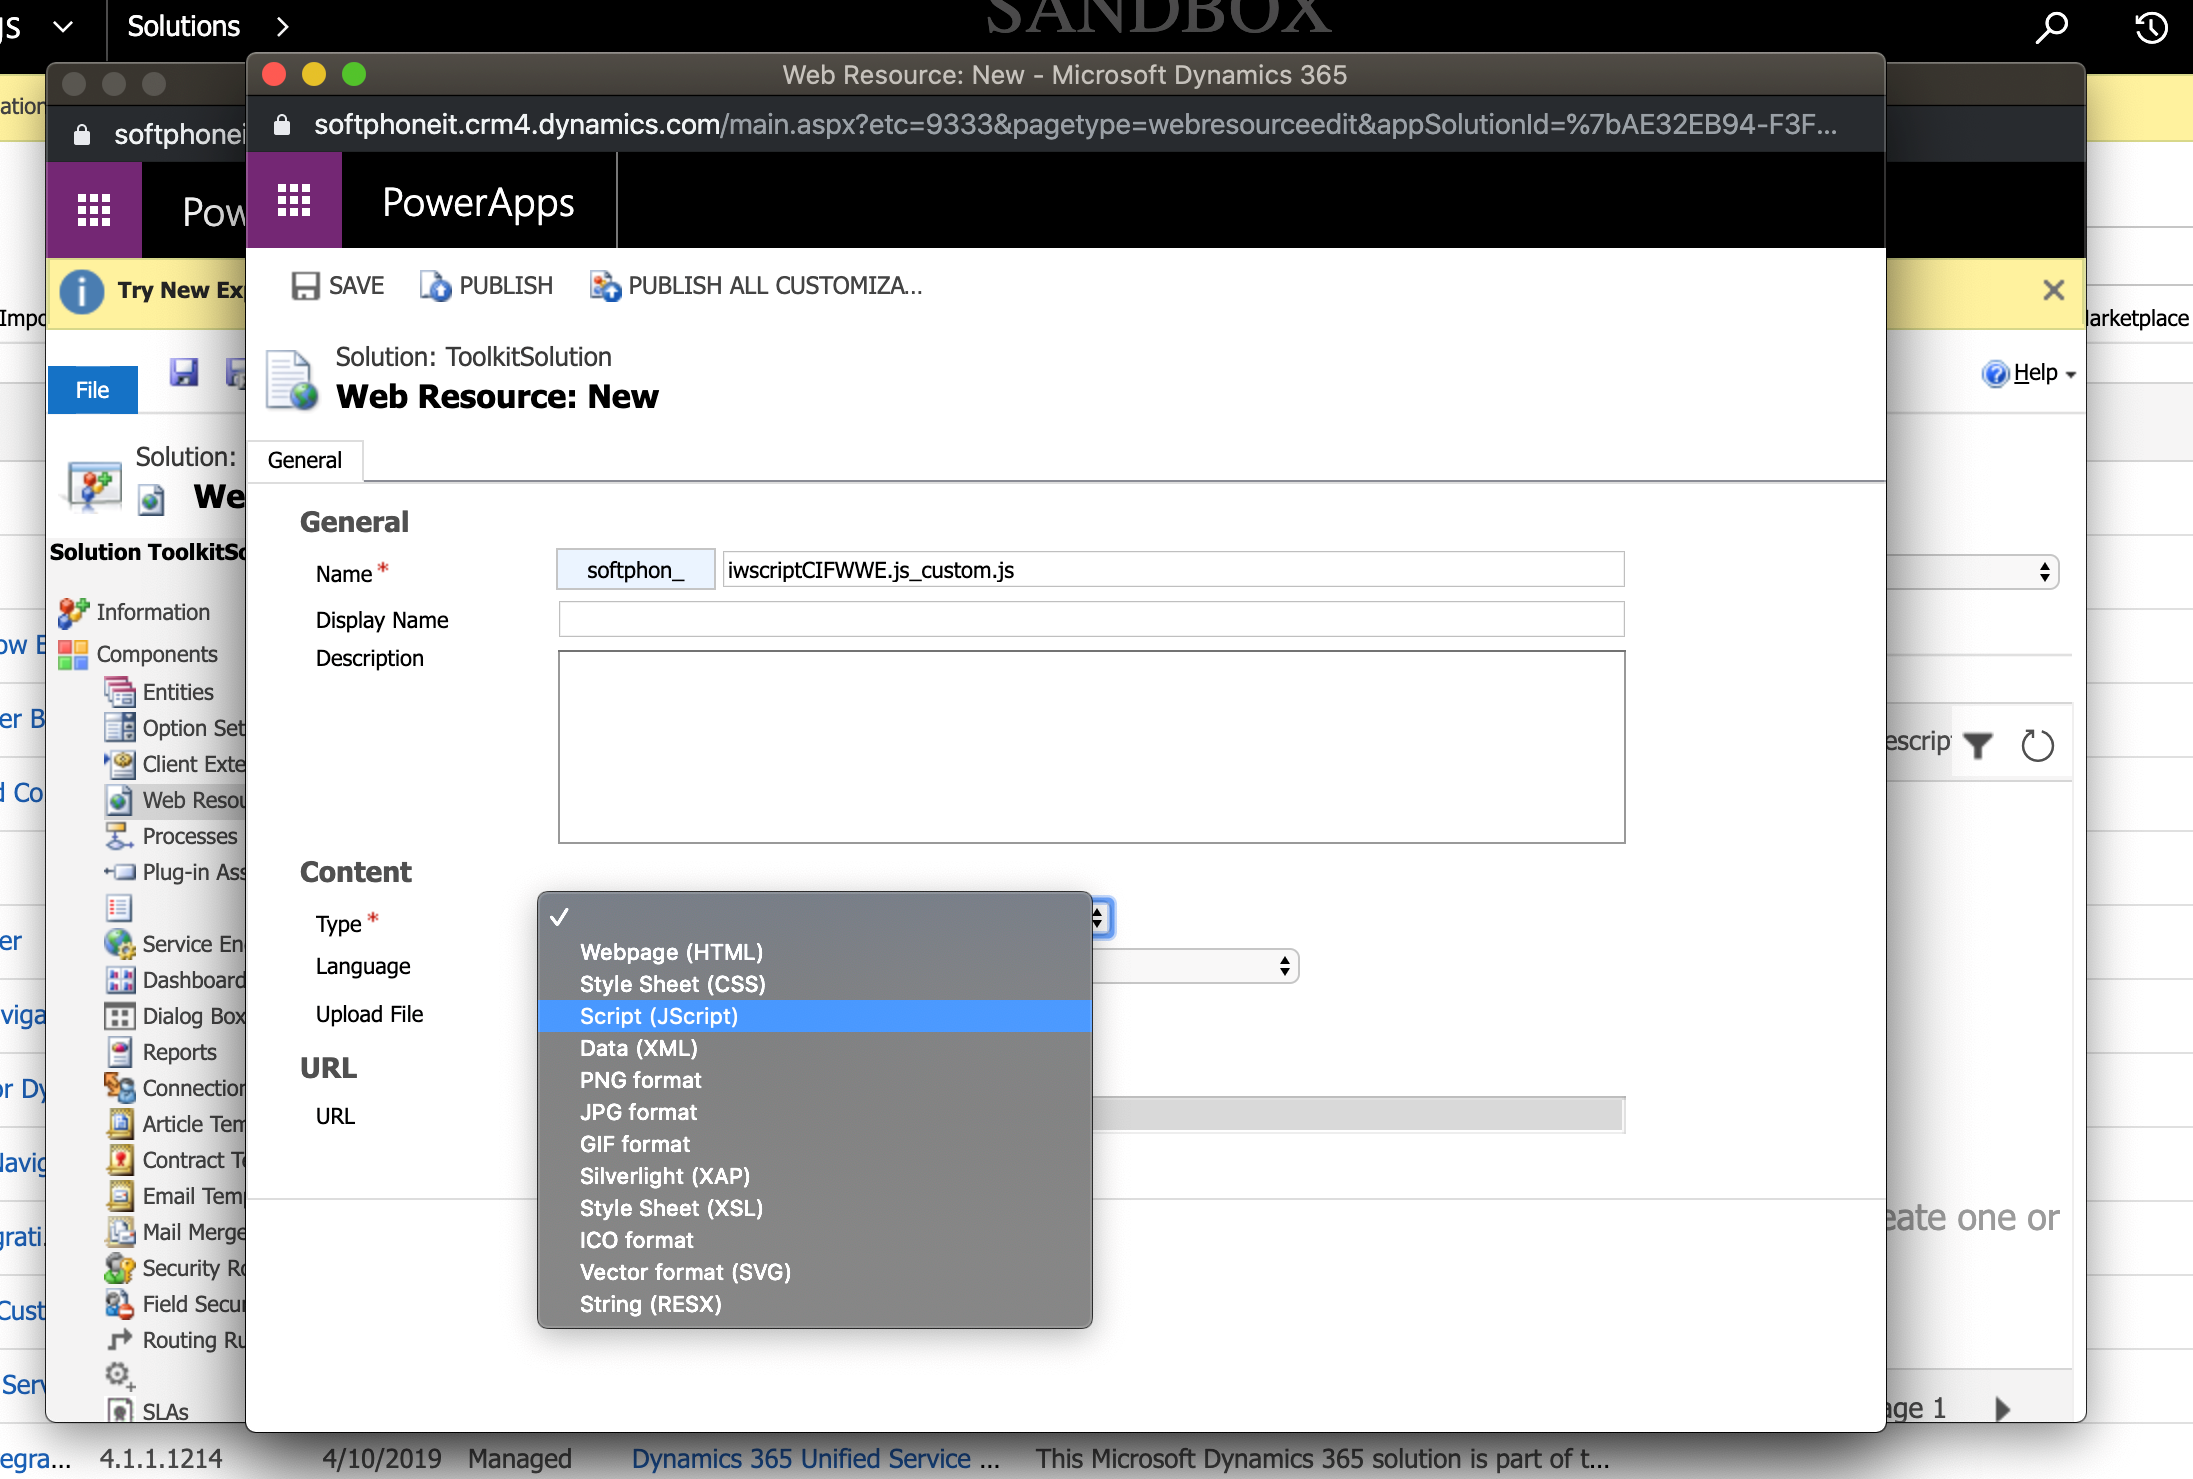Open Client Extensions tree item
Image resolution: width=2193 pixels, height=1479 pixels.
[175, 764]
